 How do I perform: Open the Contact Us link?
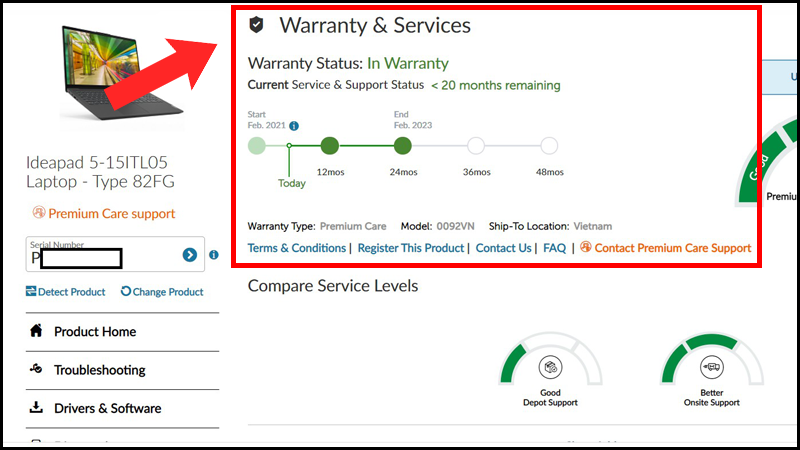click(503, 248)
